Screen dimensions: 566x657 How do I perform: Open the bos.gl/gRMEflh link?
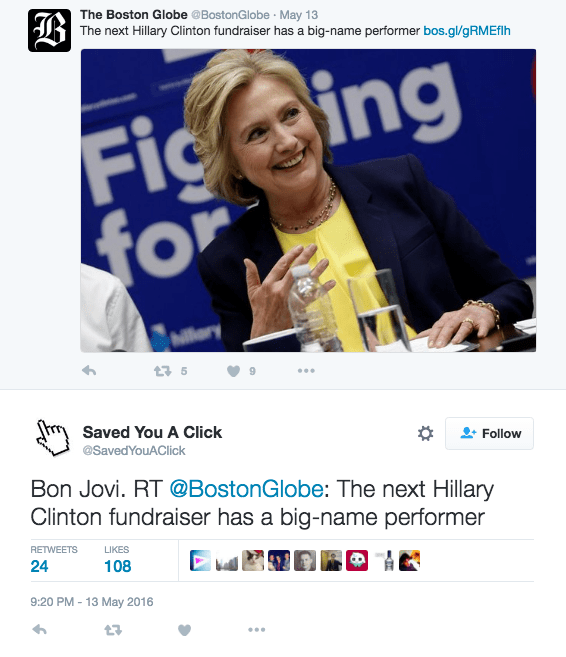point(467,31)
